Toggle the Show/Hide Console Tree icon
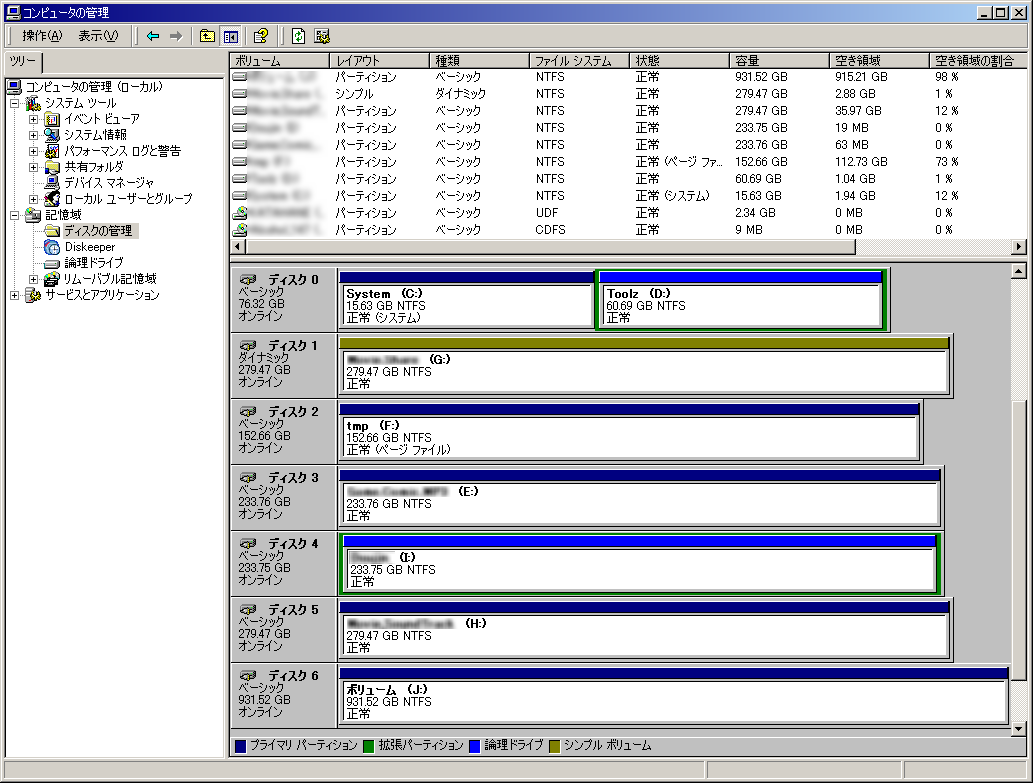The image size is (1033, 783). click(230, 36)
